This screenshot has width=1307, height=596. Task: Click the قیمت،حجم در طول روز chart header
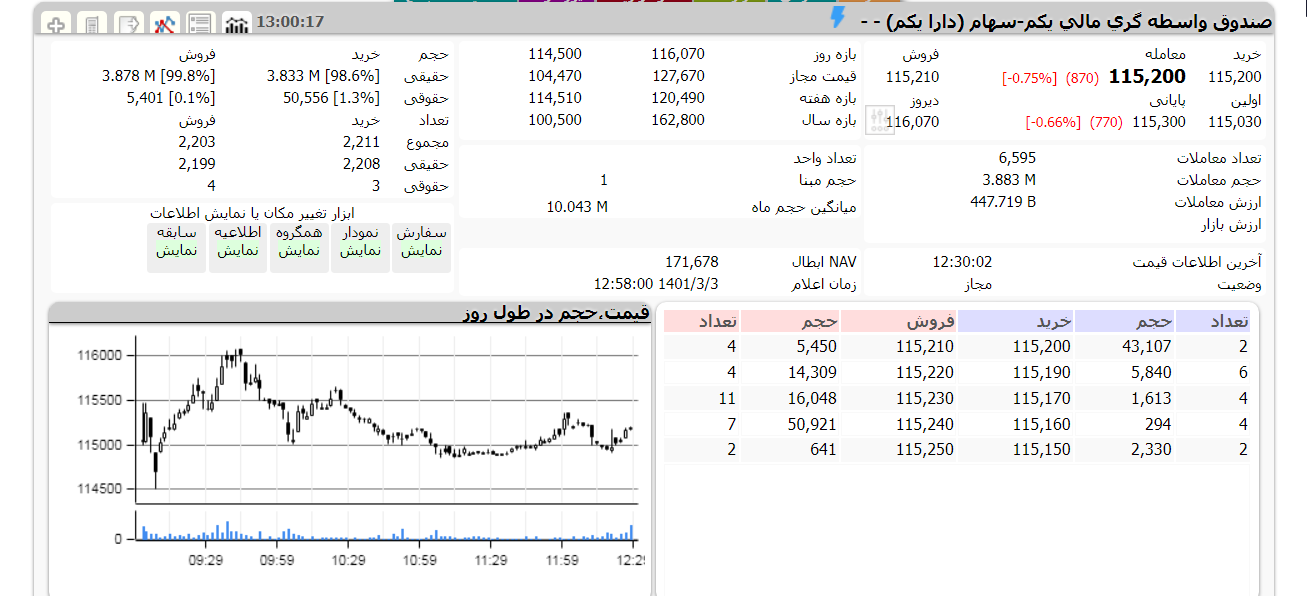coord(556,313)
